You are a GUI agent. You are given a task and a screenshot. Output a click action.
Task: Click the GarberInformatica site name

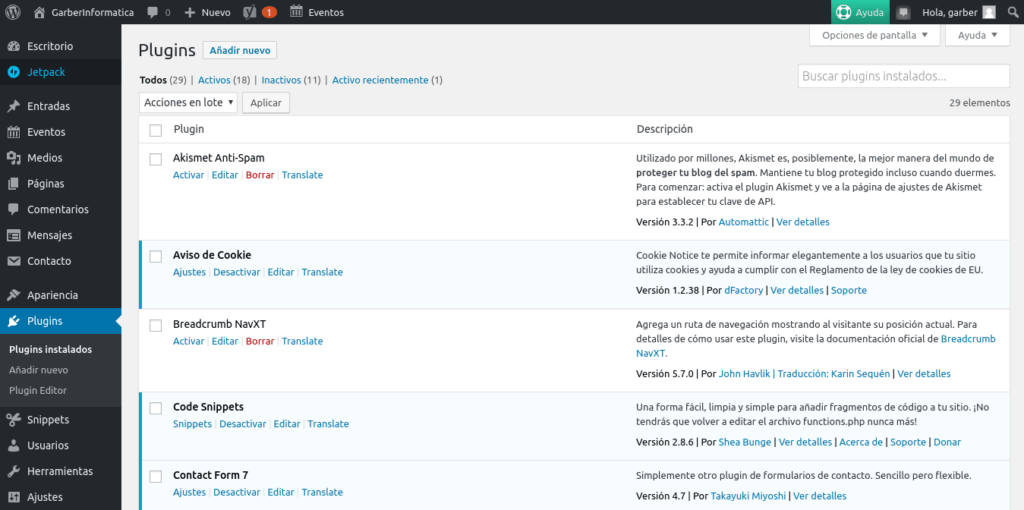(92, 12)
